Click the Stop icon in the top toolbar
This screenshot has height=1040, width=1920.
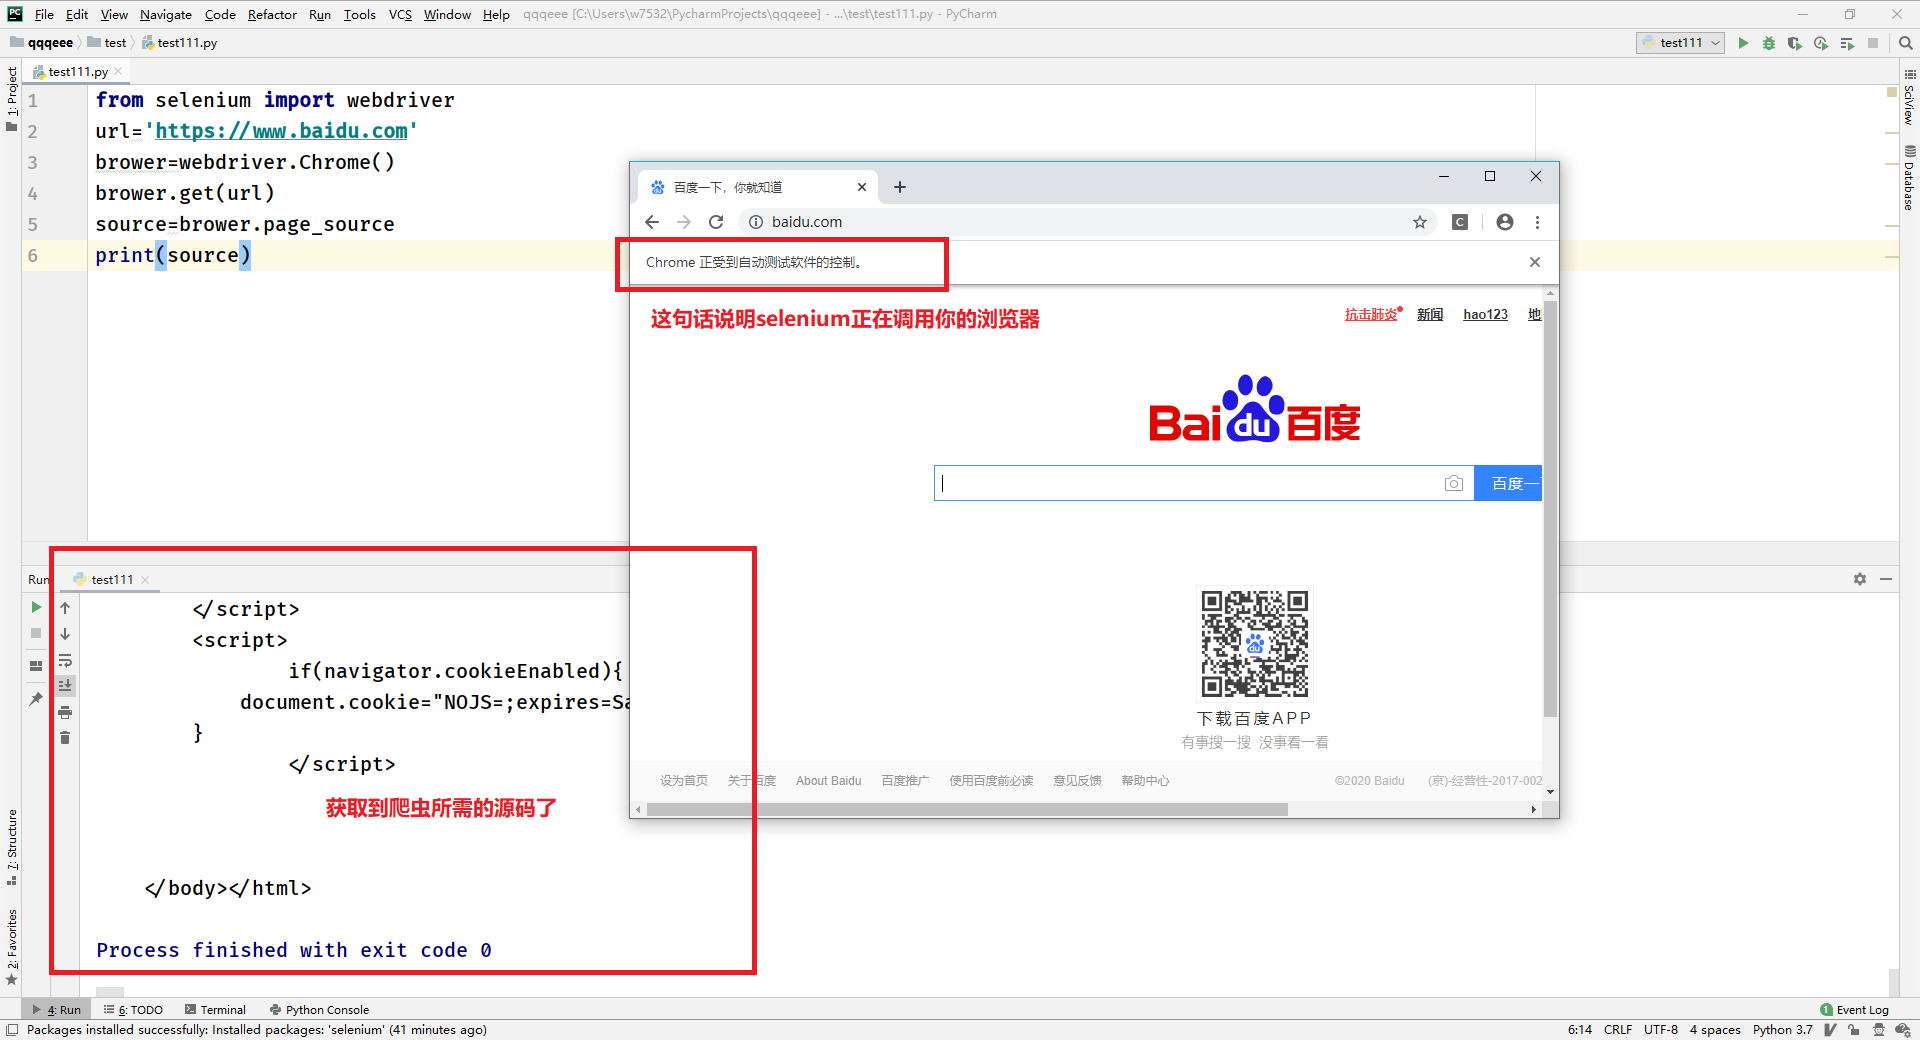point(1873,43)
